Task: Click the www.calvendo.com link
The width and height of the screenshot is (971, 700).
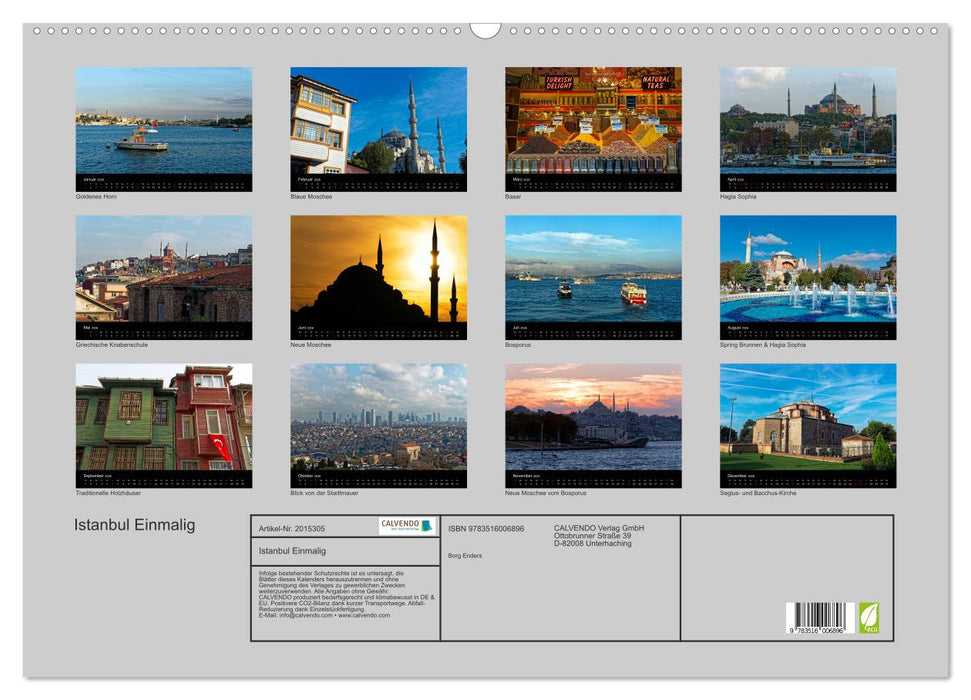Action: tap(367, 614)
